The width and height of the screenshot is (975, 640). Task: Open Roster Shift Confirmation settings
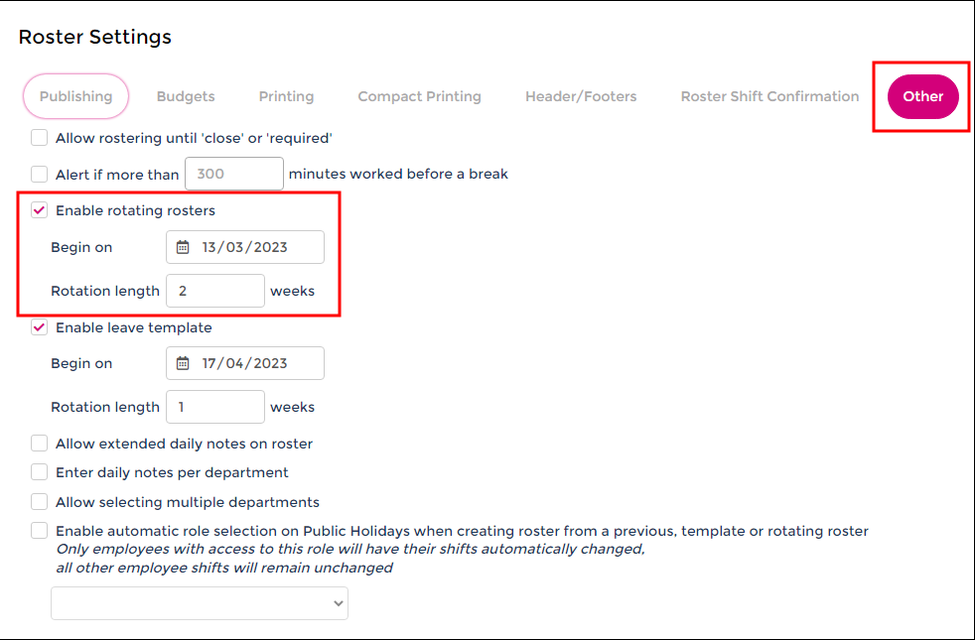pos(768,96)
